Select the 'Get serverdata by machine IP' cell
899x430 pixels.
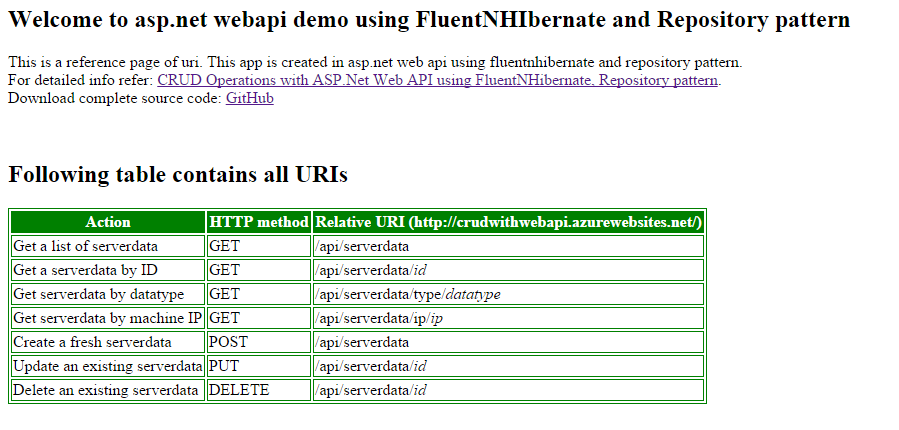pyautogui.click(x=108, y=318)
